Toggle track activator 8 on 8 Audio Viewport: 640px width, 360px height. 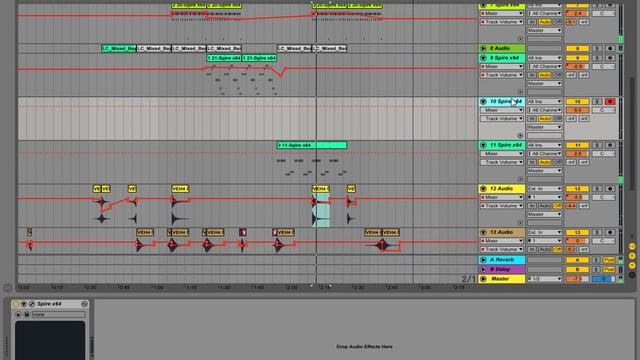click(x=577, y=48)
